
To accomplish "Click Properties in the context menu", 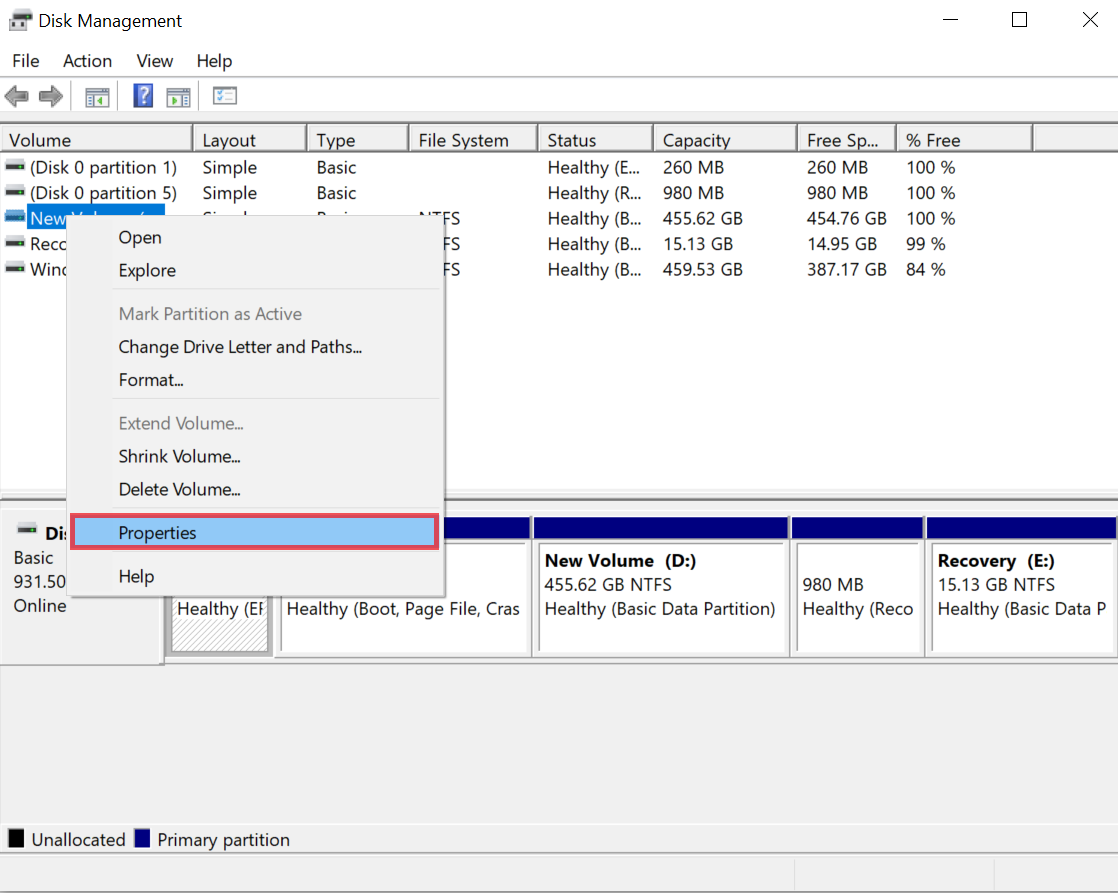I will 255,532.
